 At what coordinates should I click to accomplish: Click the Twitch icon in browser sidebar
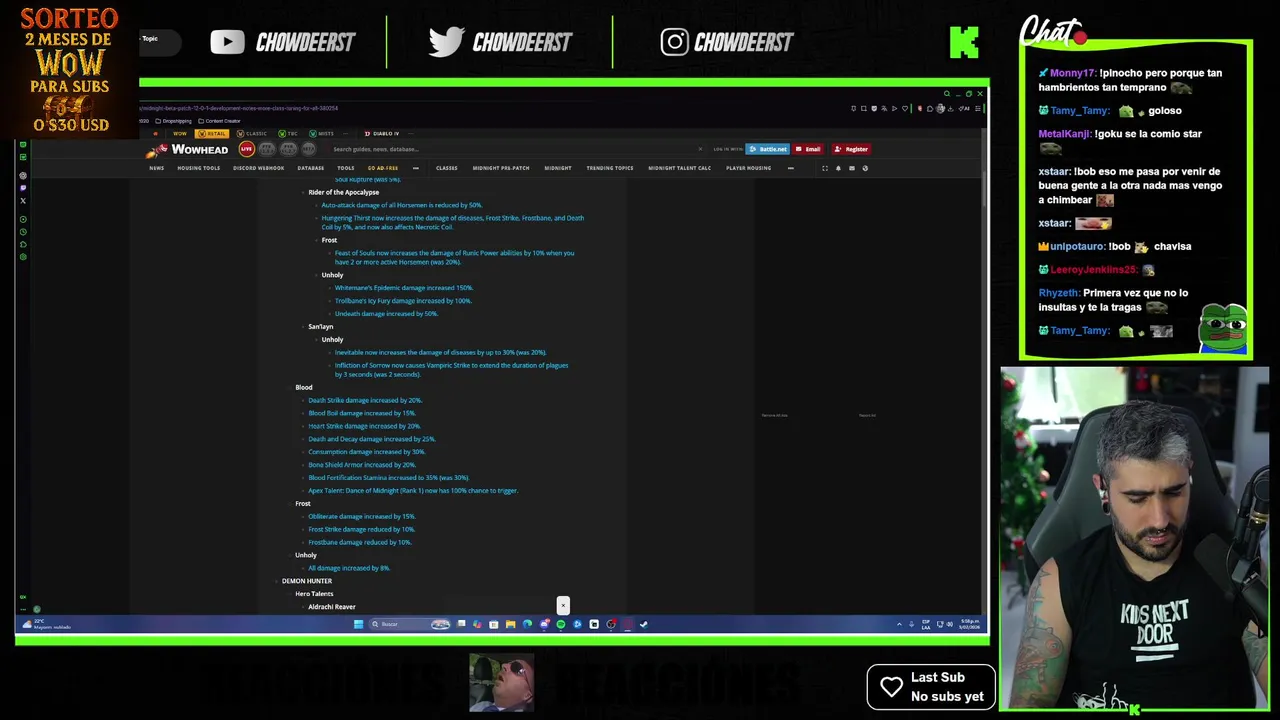(23, 188)
